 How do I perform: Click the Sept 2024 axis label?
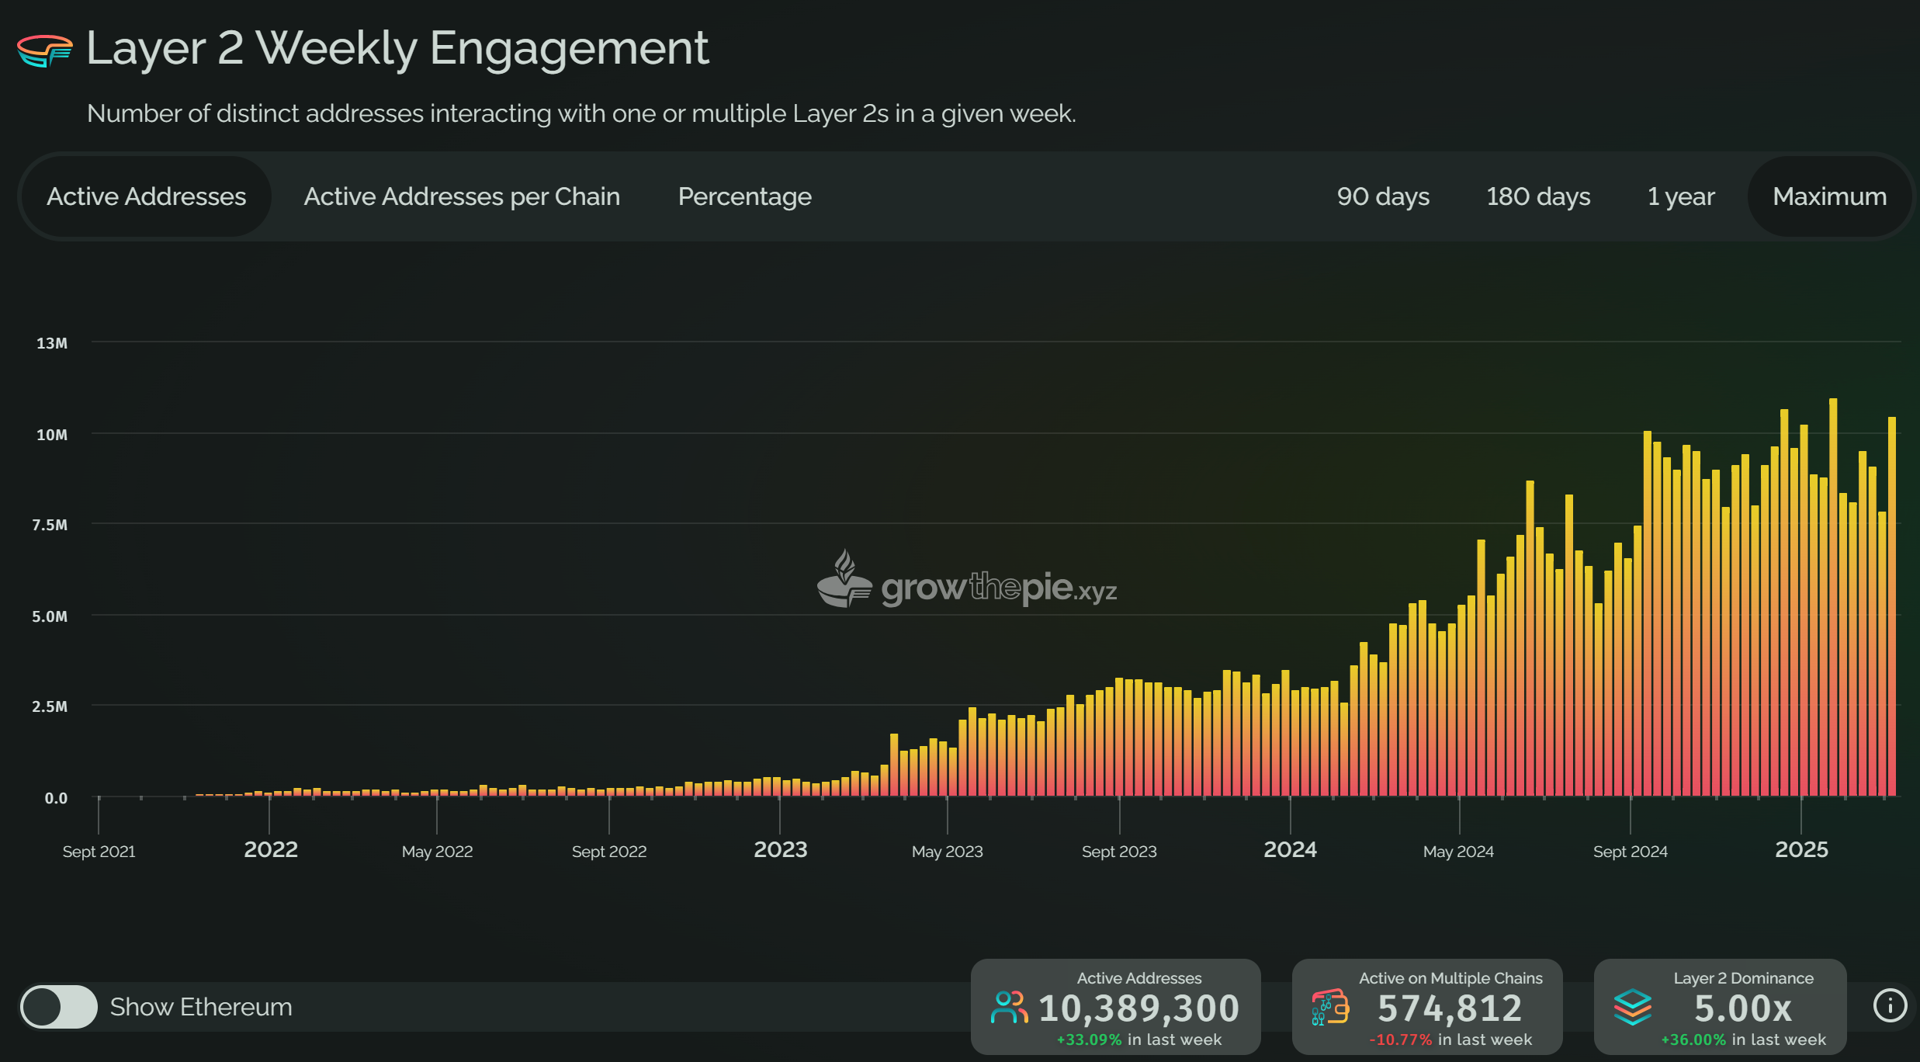pos(1630,851)
